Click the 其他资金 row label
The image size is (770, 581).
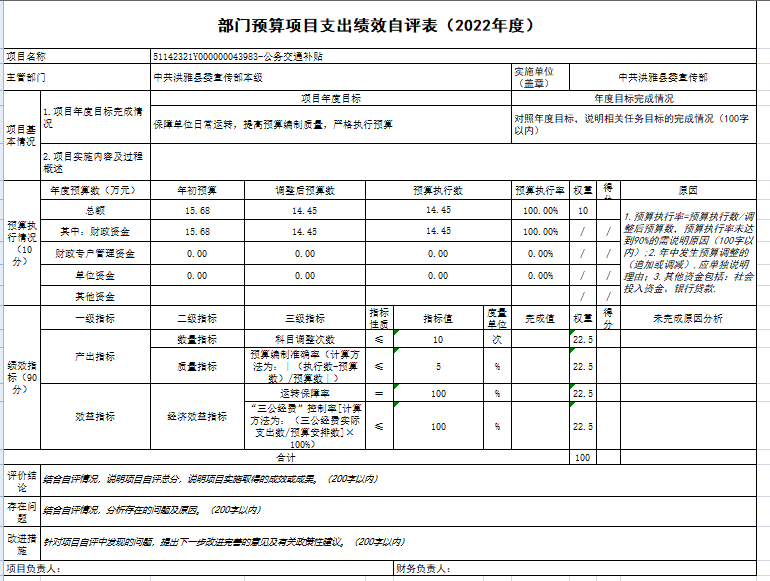click(95, 296)
